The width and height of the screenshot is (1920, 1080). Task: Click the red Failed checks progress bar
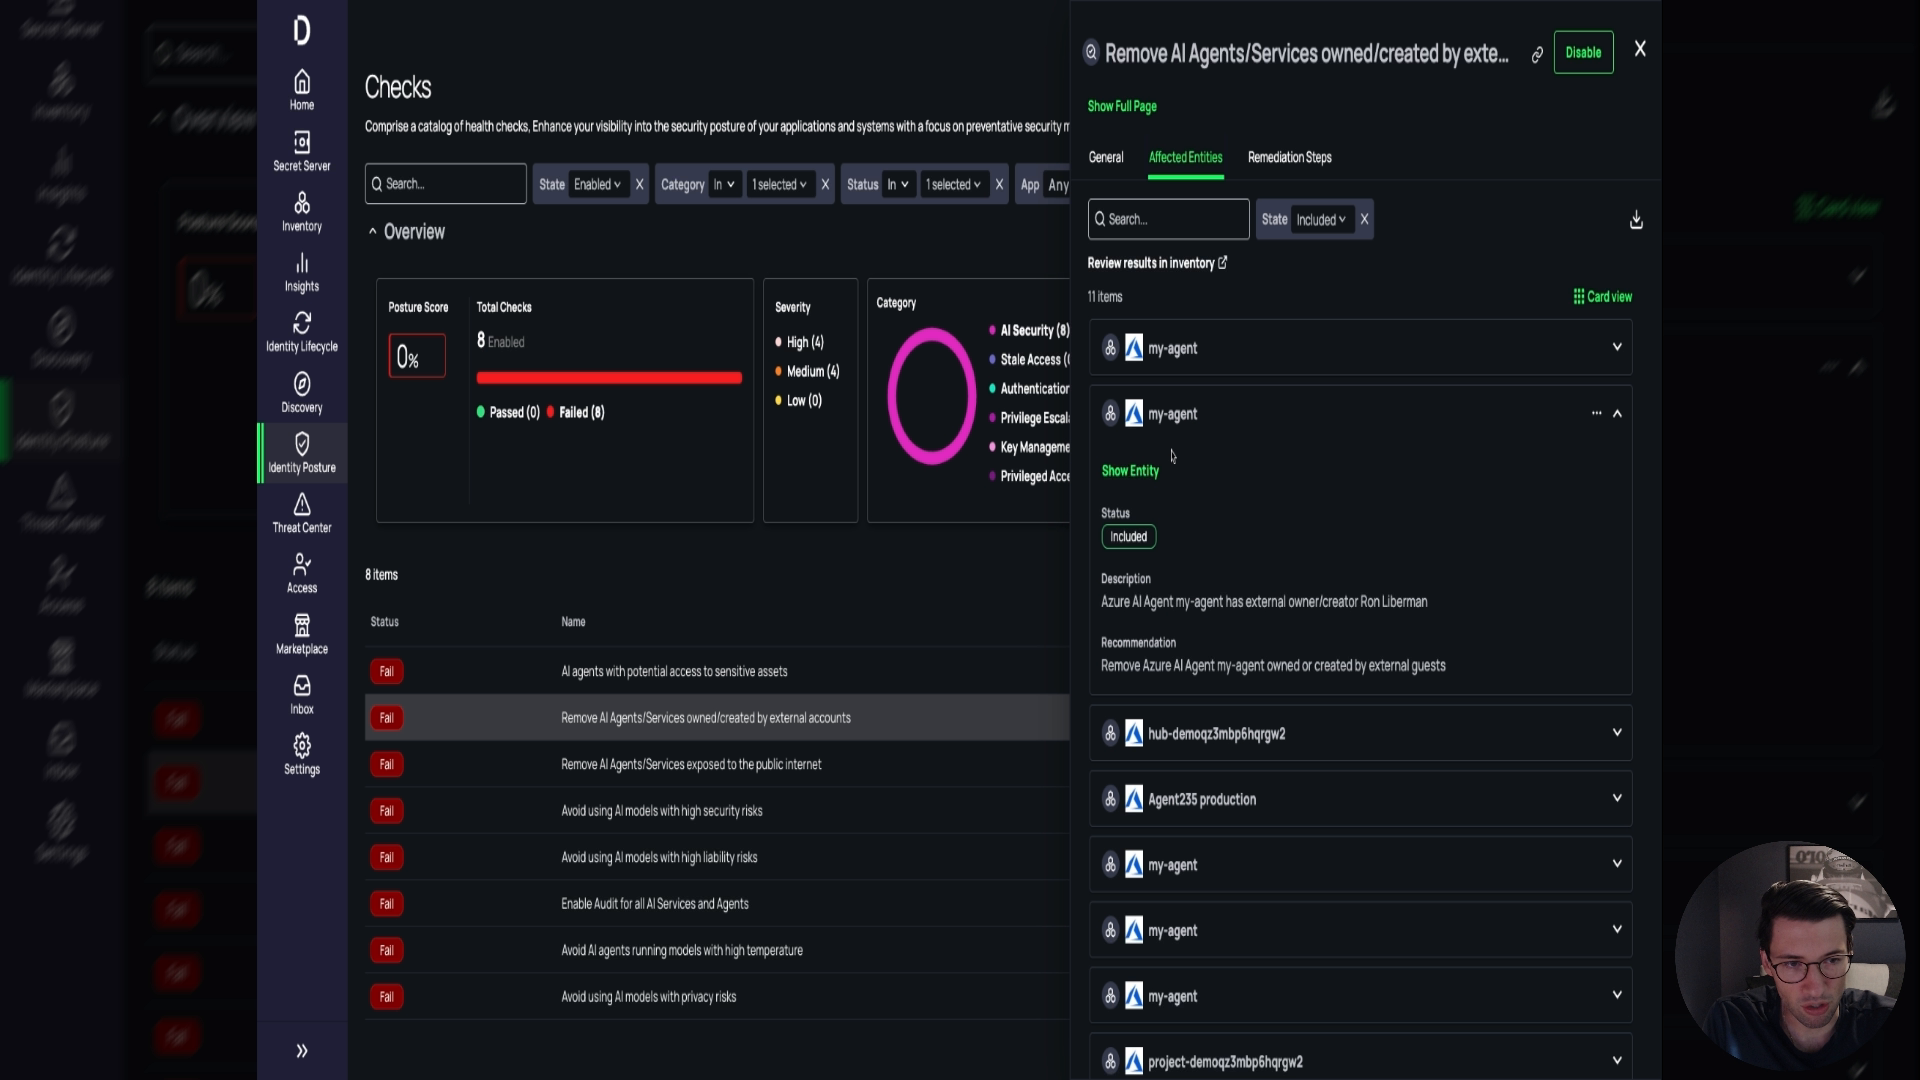[x=609, y=377]
